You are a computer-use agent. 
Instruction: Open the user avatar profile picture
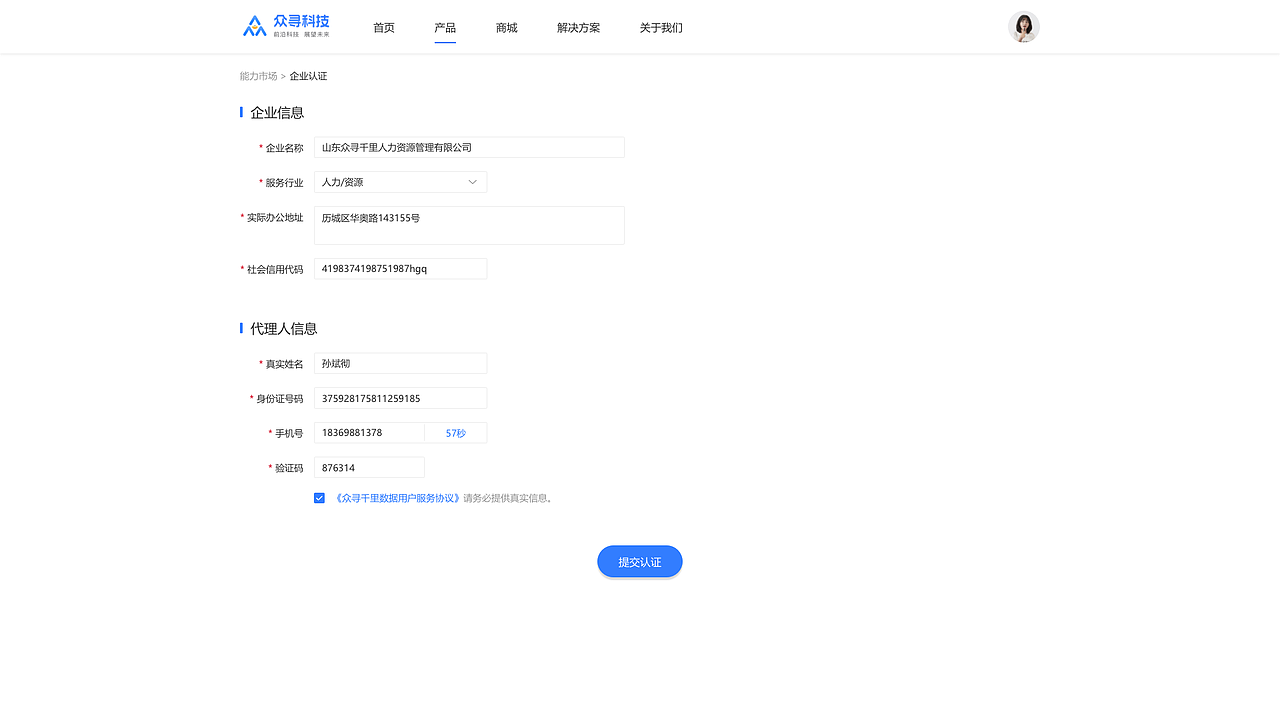pyautogui.click(x=1023, y=26)
